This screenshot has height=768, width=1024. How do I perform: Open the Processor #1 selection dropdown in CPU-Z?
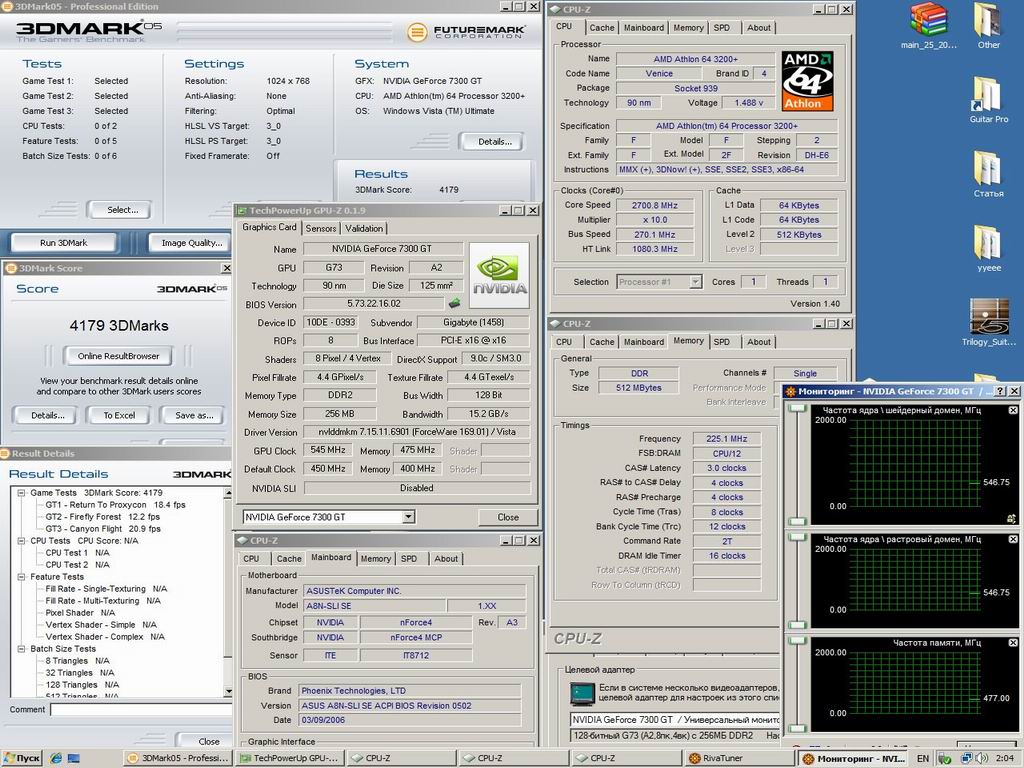(696, 281)
